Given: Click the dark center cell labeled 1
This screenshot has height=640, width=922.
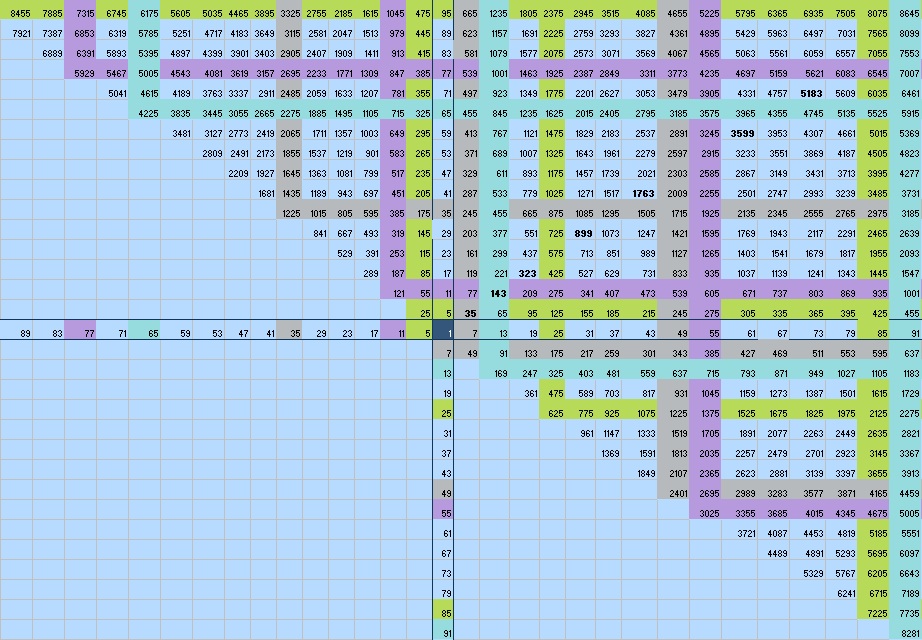Looking at the screenshot, I should (x=448, y=331).
